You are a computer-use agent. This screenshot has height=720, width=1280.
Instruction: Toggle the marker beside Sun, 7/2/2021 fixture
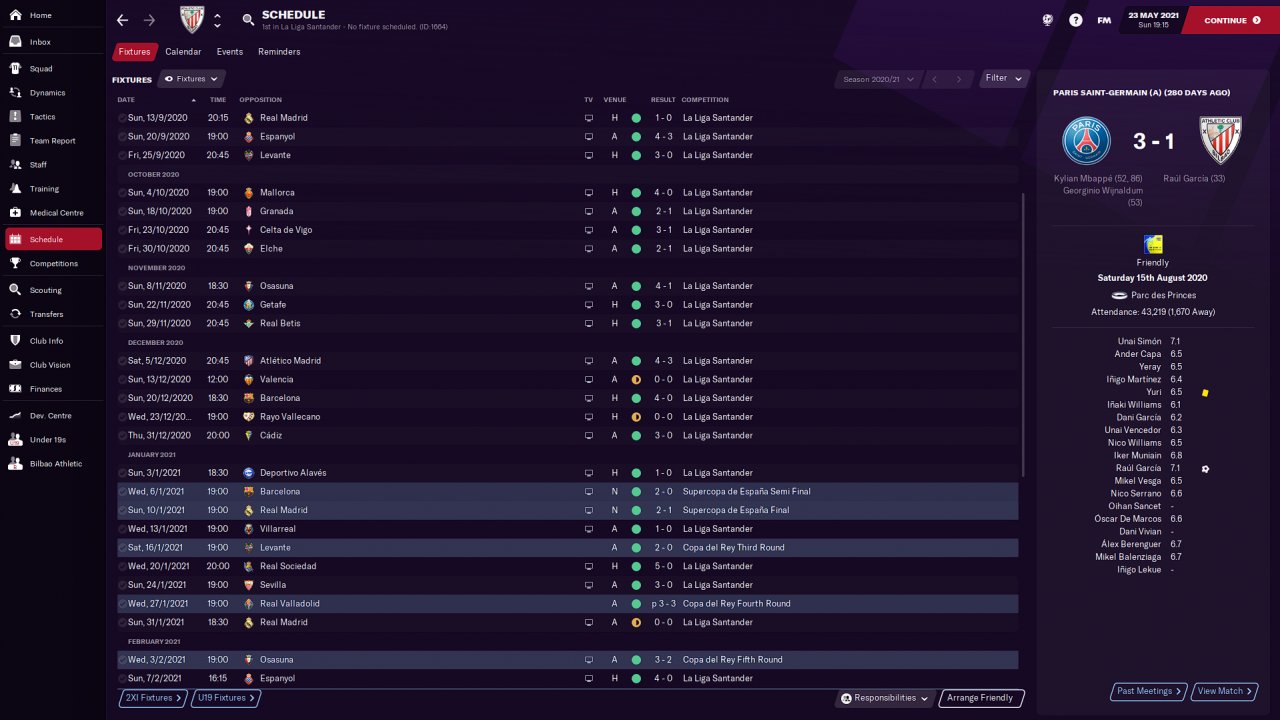click(122, 679)
